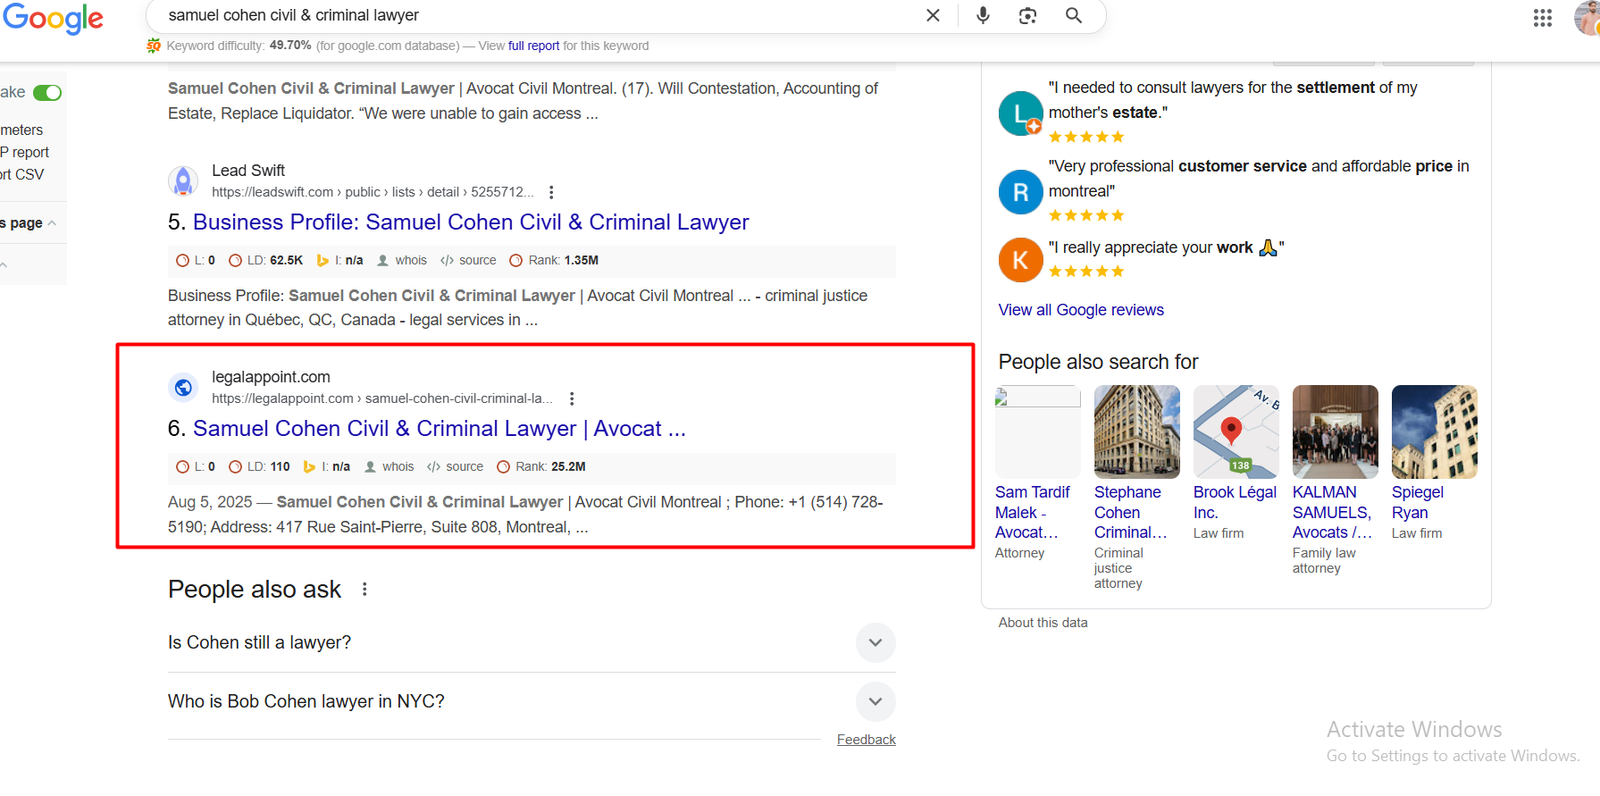Click source under the legalappoint.com result
Screen dimensions: 1600x796
click(x=464, y=467)
